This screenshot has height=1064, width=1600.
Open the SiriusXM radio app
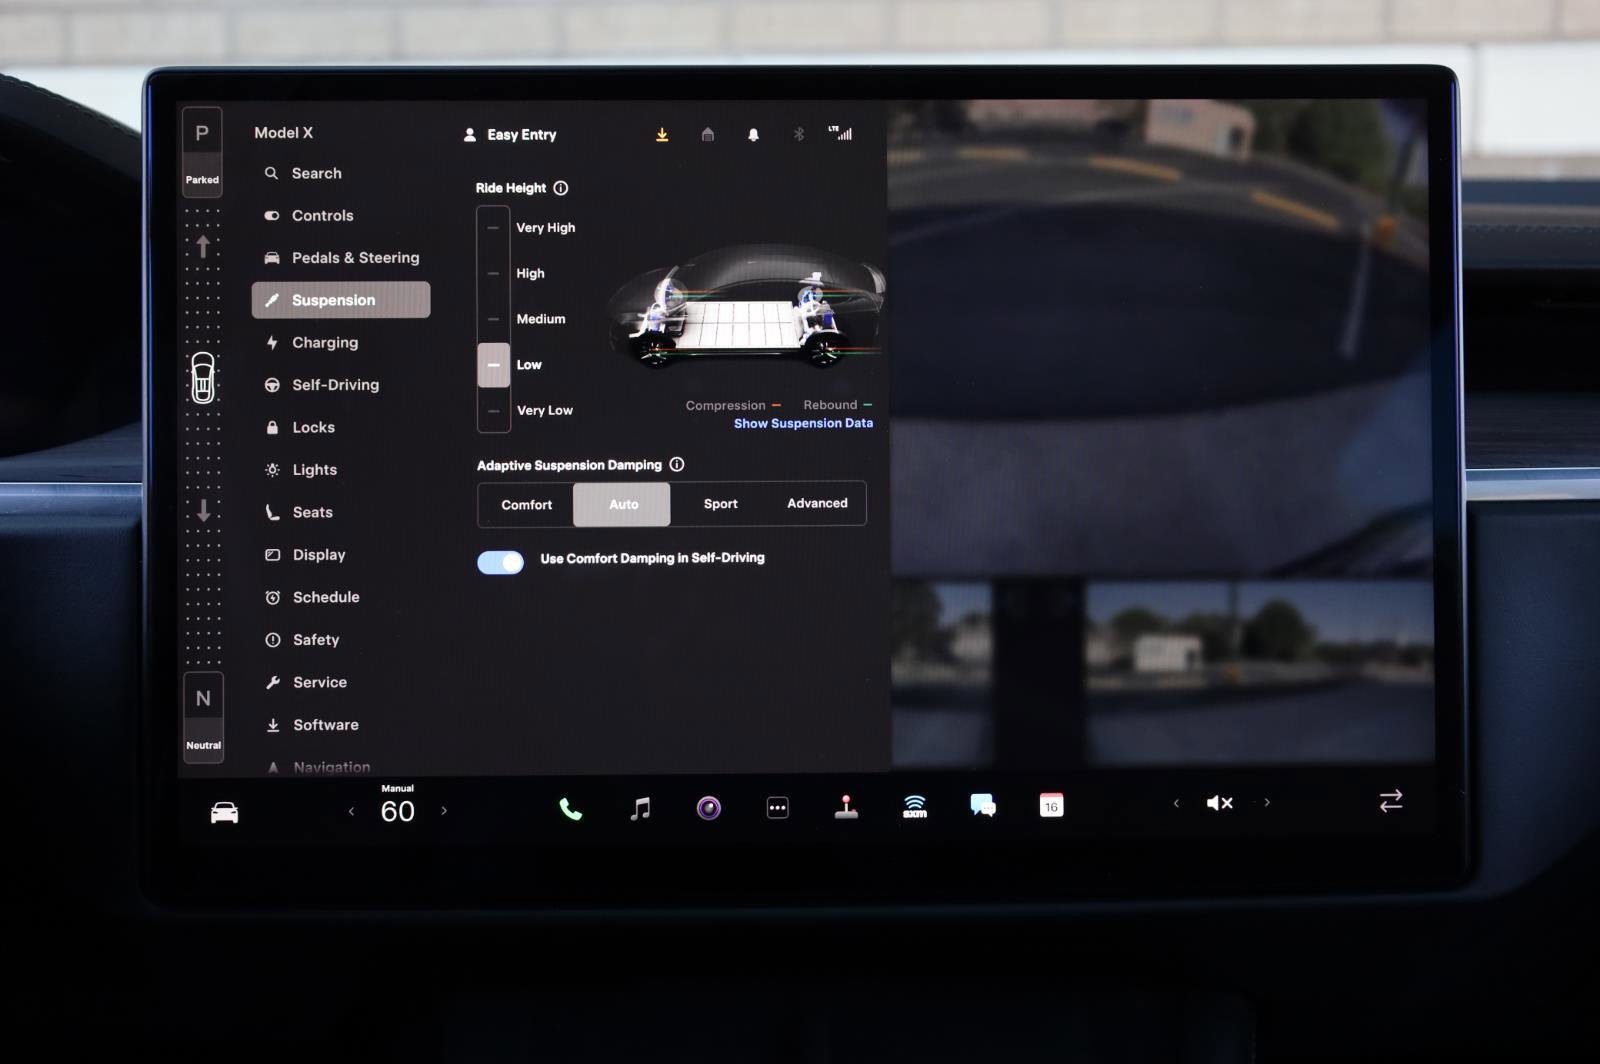913,806
